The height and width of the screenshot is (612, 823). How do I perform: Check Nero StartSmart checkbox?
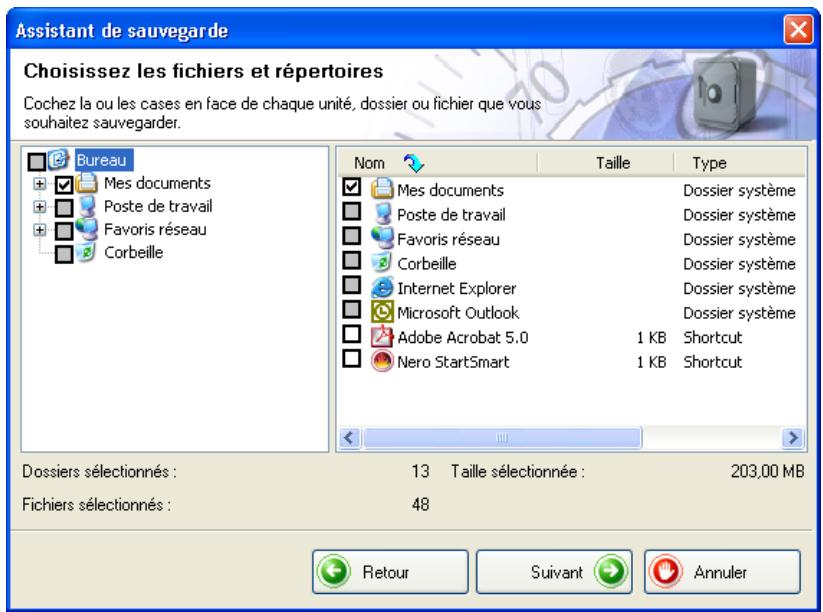tap(352, 358)
